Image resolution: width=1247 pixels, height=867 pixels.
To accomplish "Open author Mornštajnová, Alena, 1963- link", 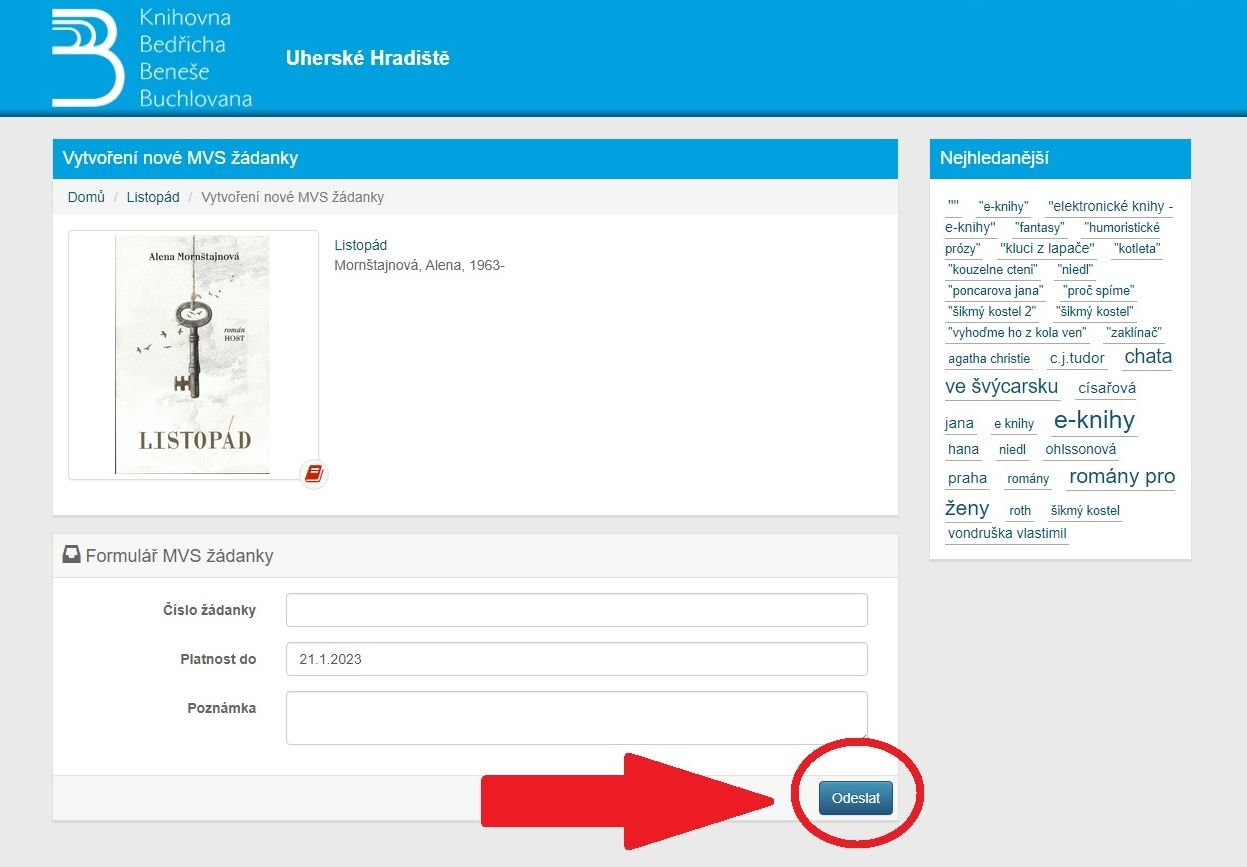I will 419,265.
